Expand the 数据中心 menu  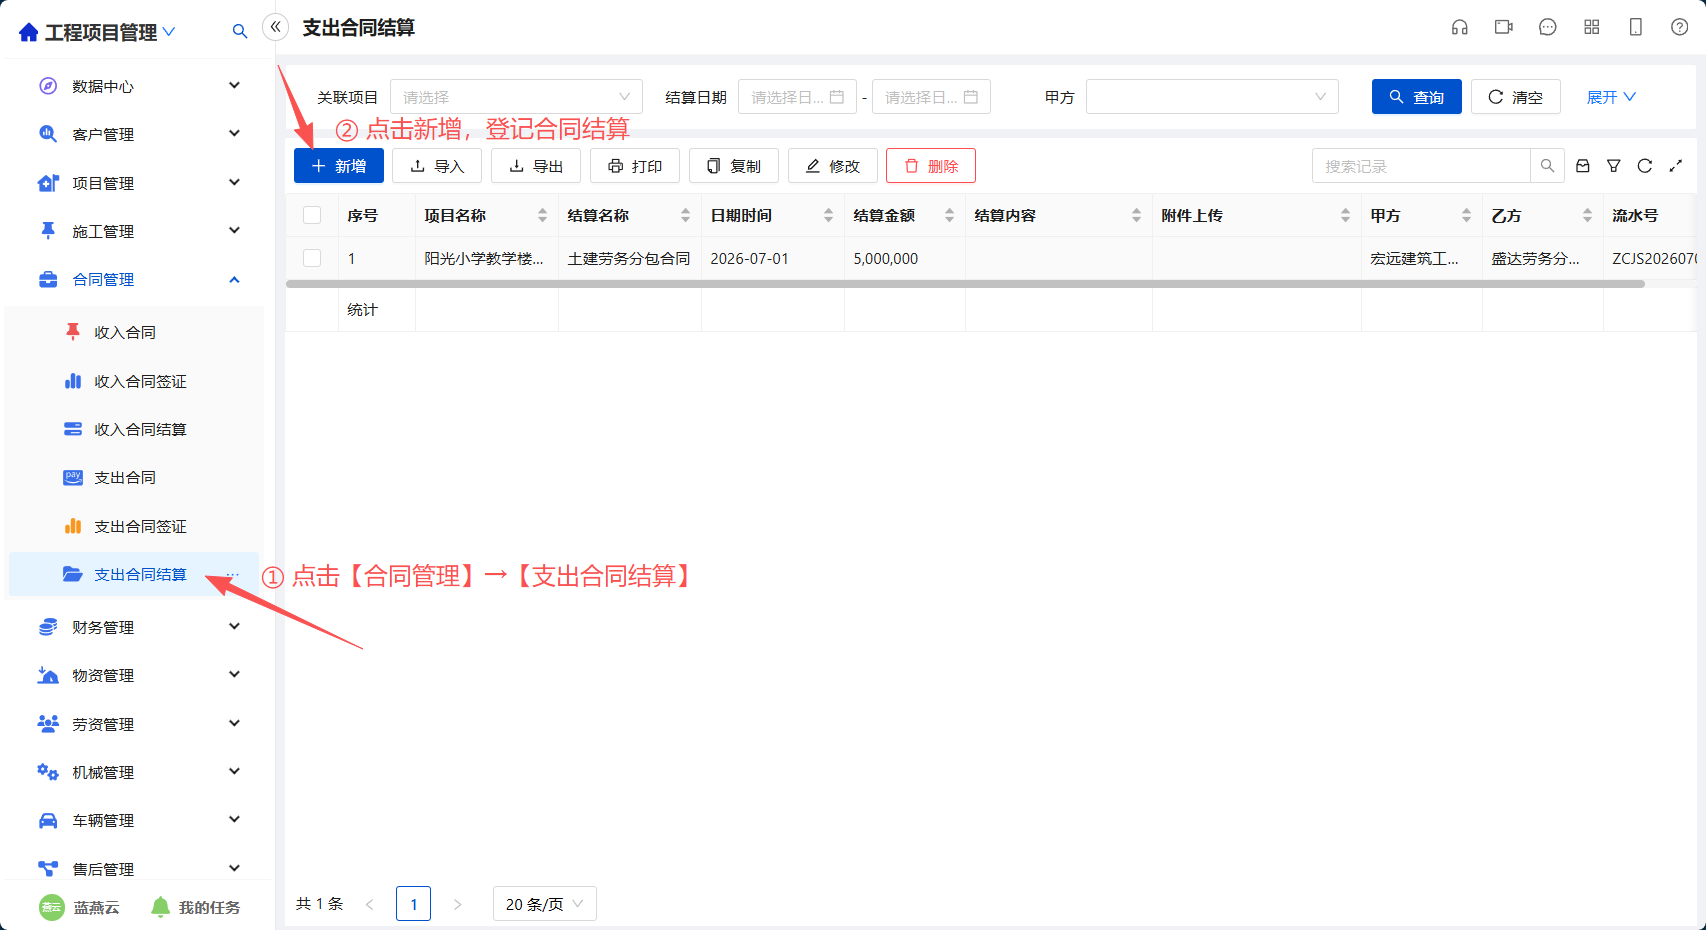pos(140,86)
